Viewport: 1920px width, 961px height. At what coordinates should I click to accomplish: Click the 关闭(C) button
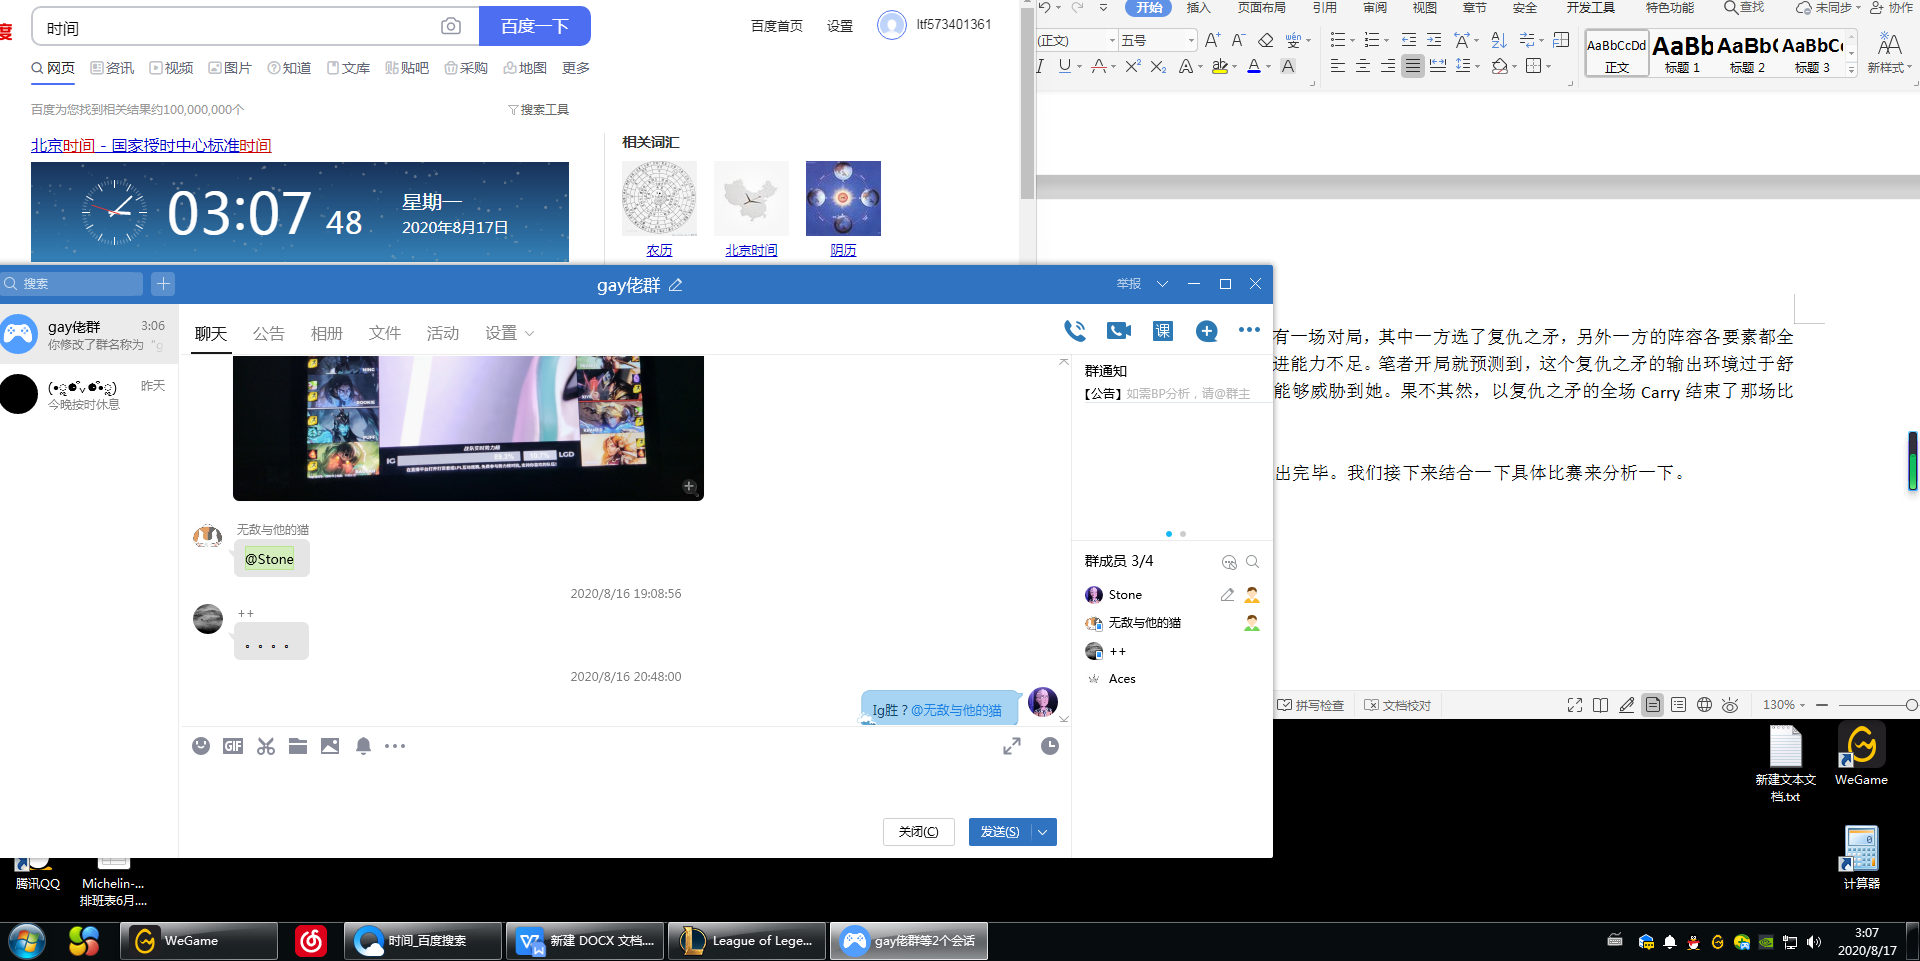pos(918,832)
